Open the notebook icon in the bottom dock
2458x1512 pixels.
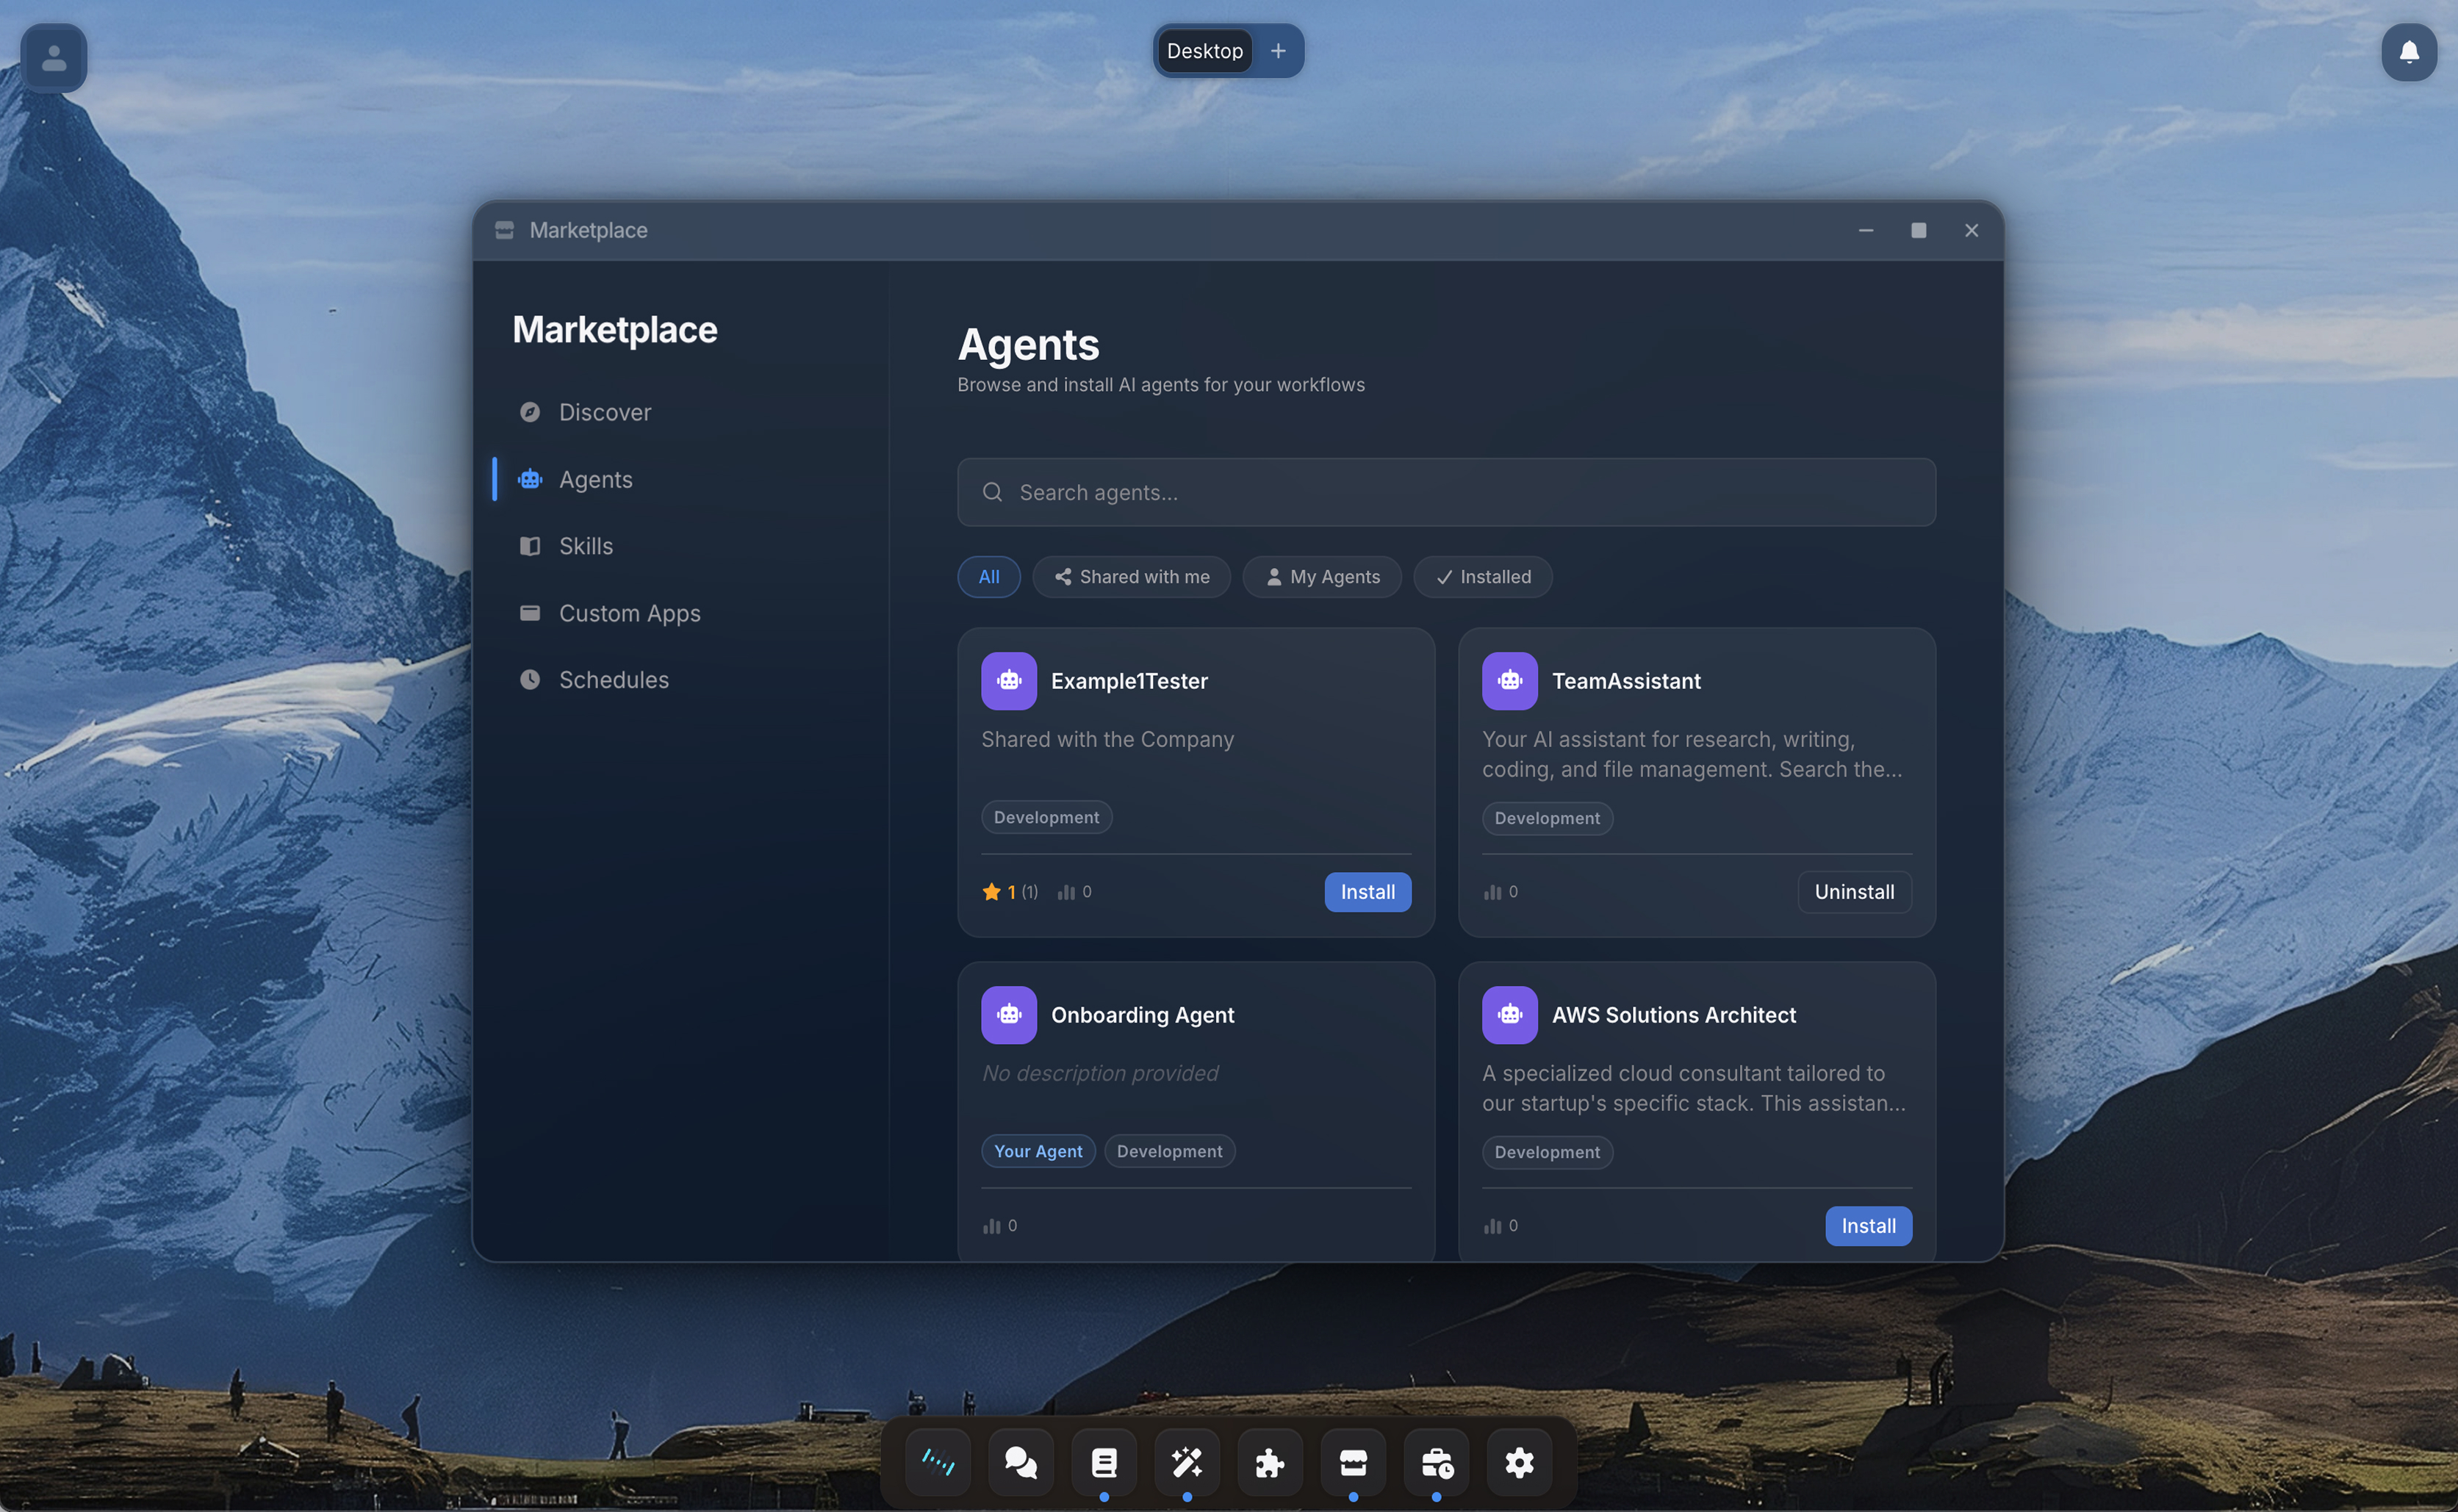click(1103, 1462)
